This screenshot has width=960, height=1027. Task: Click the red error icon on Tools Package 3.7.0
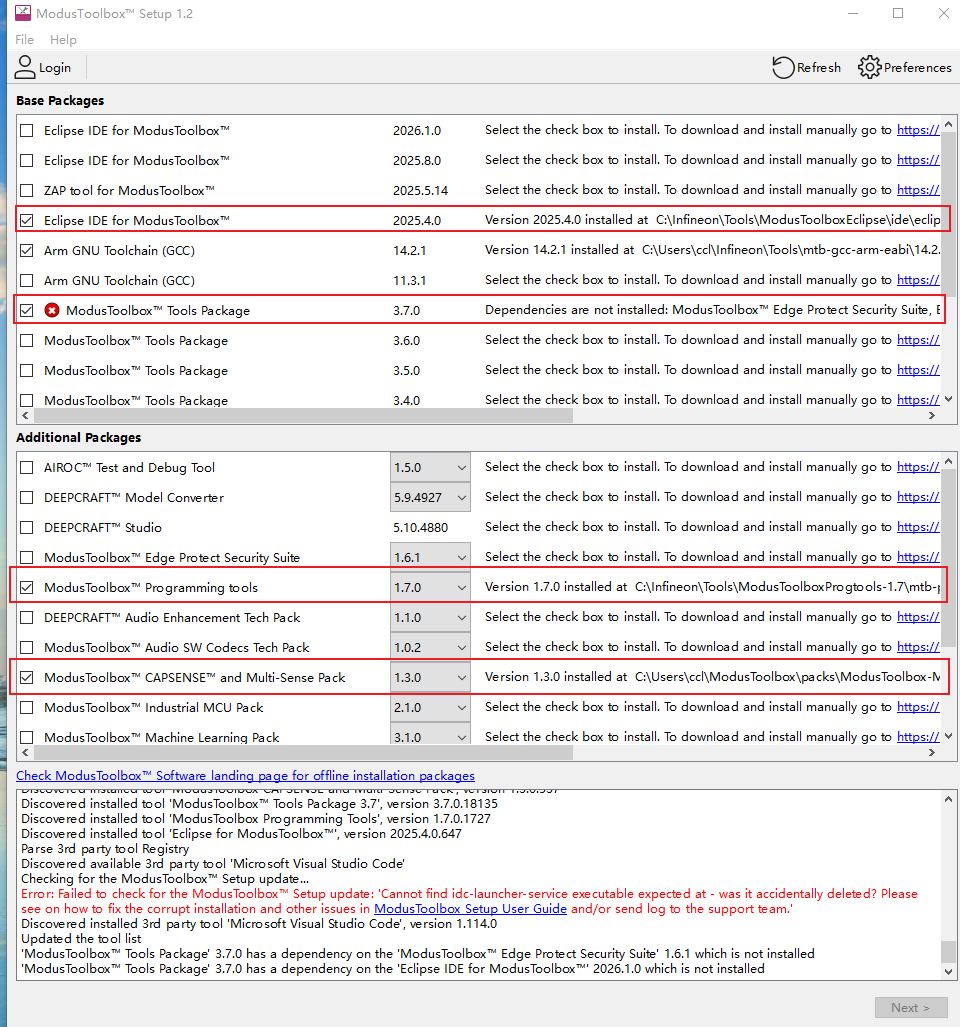click(x=52, y=310)
